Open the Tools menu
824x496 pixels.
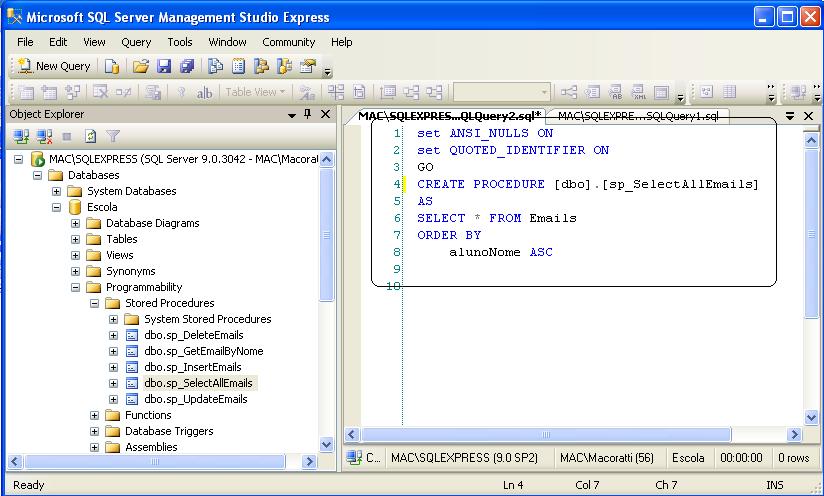(180, 42)
